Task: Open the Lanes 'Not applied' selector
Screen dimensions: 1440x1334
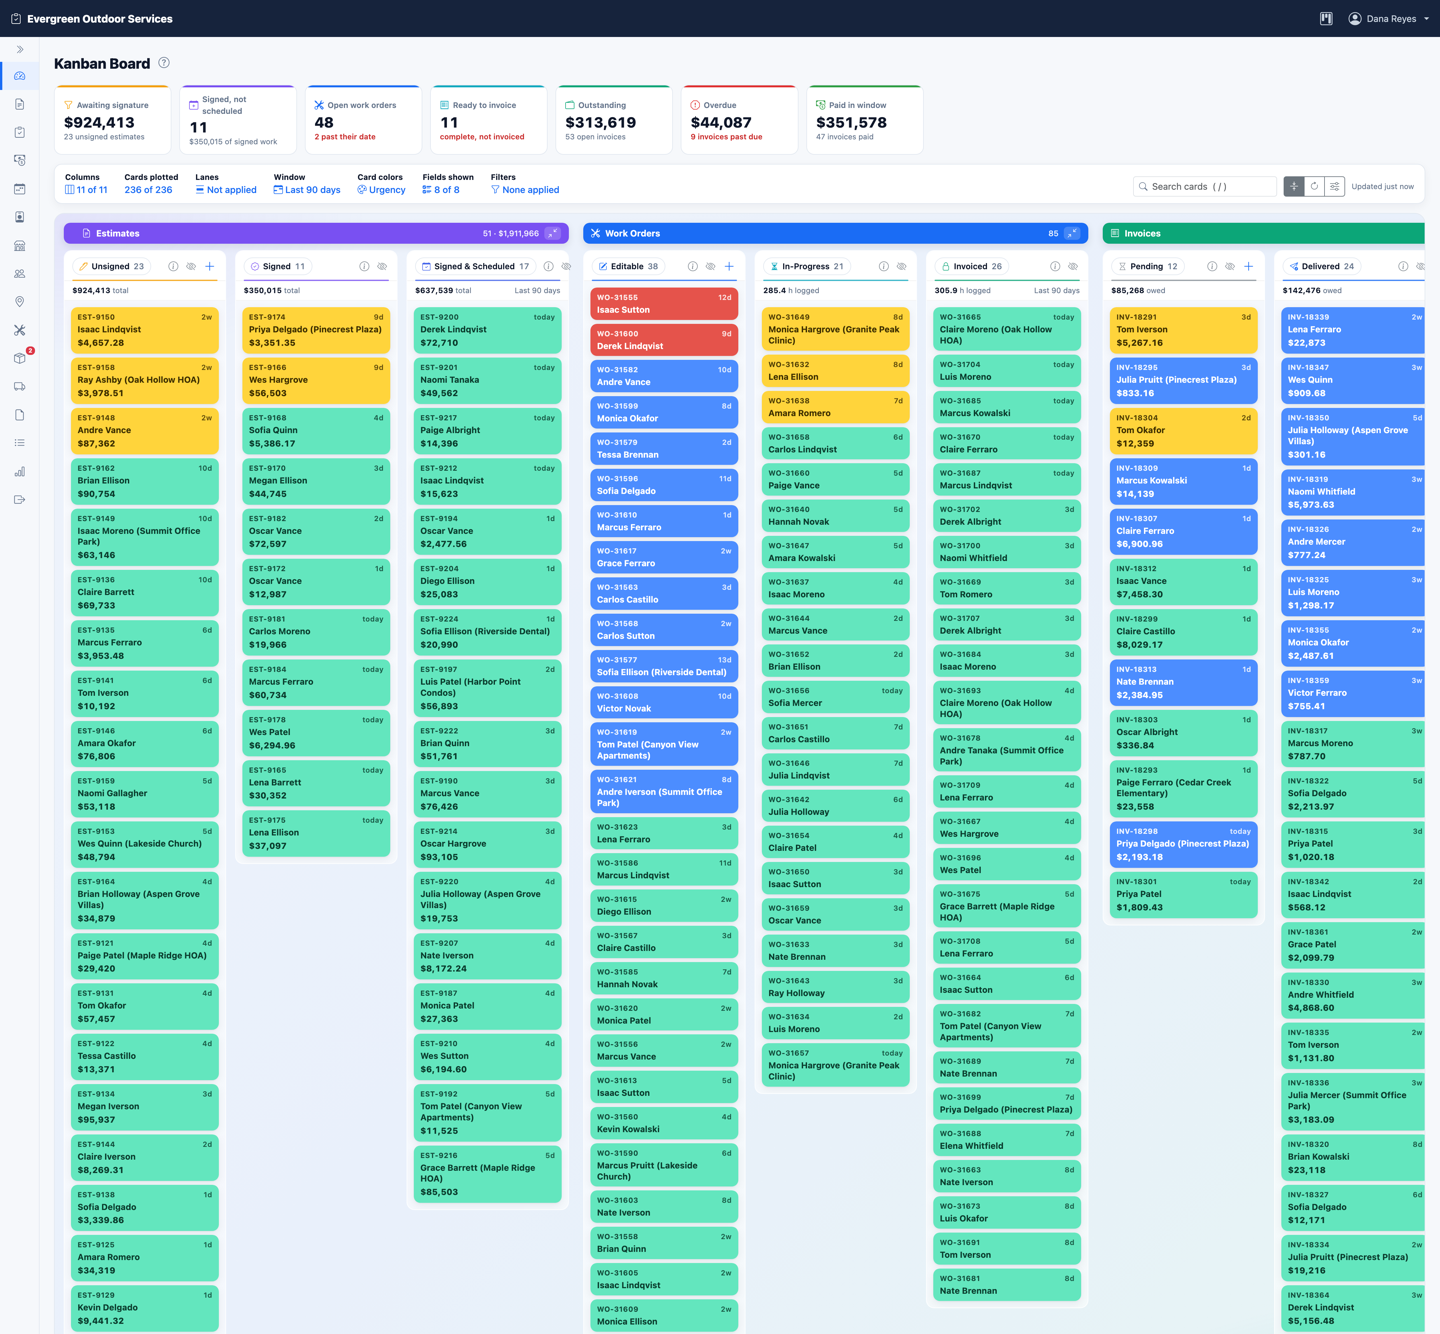Action: click(x=226, y=190)
